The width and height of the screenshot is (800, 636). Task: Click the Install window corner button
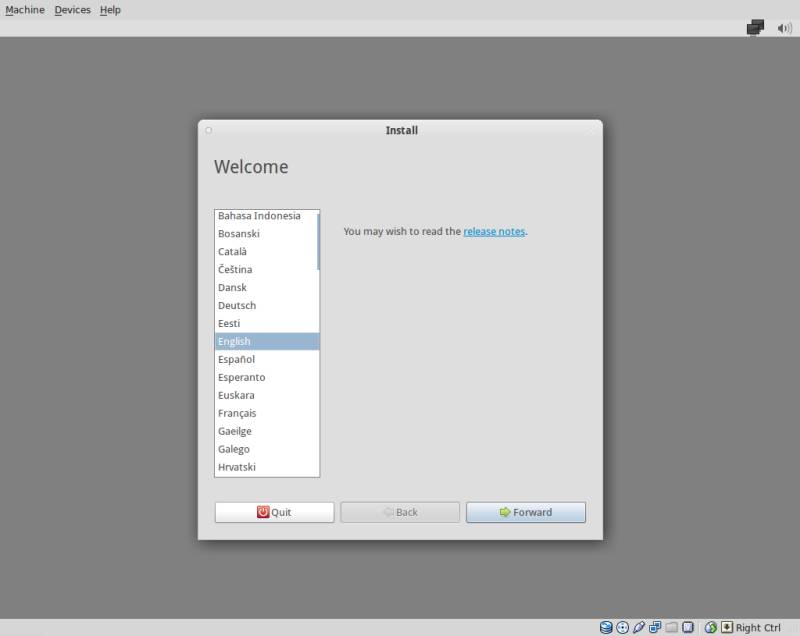pyautogui.click(x=209, y=130)
